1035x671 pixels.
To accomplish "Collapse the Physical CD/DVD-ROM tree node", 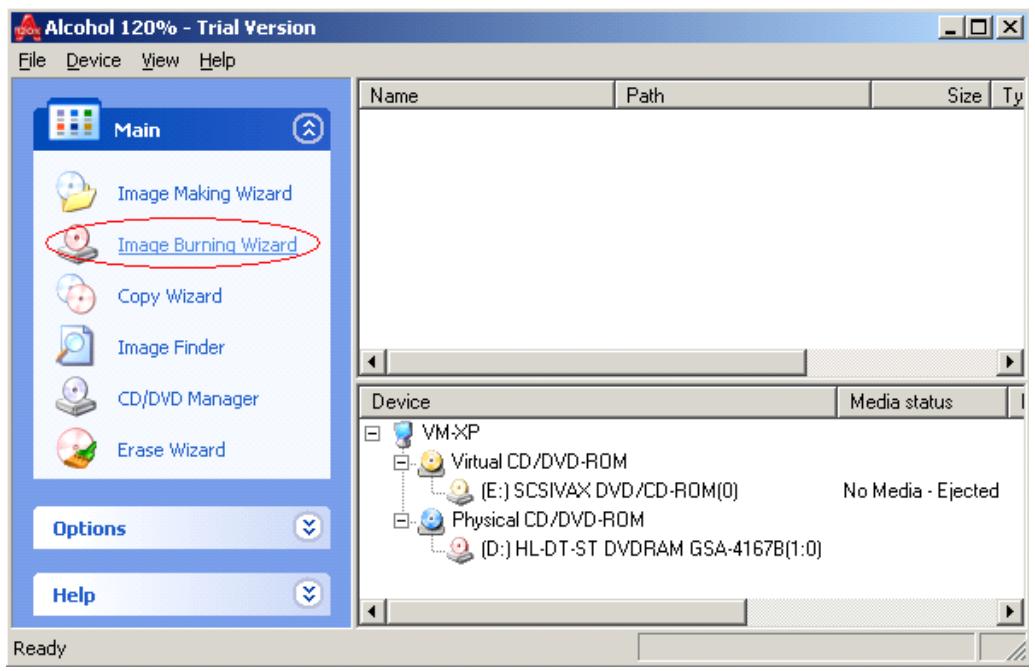I will click(401, 521).
